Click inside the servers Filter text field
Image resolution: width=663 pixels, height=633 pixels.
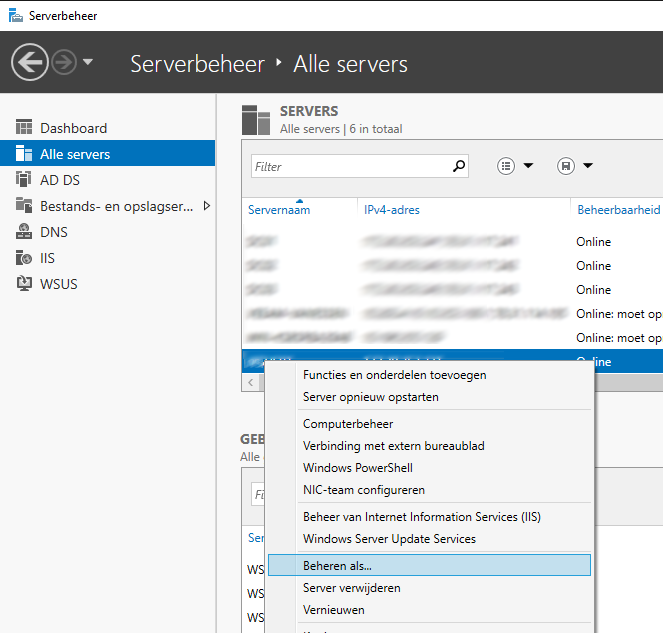(350, 167)
